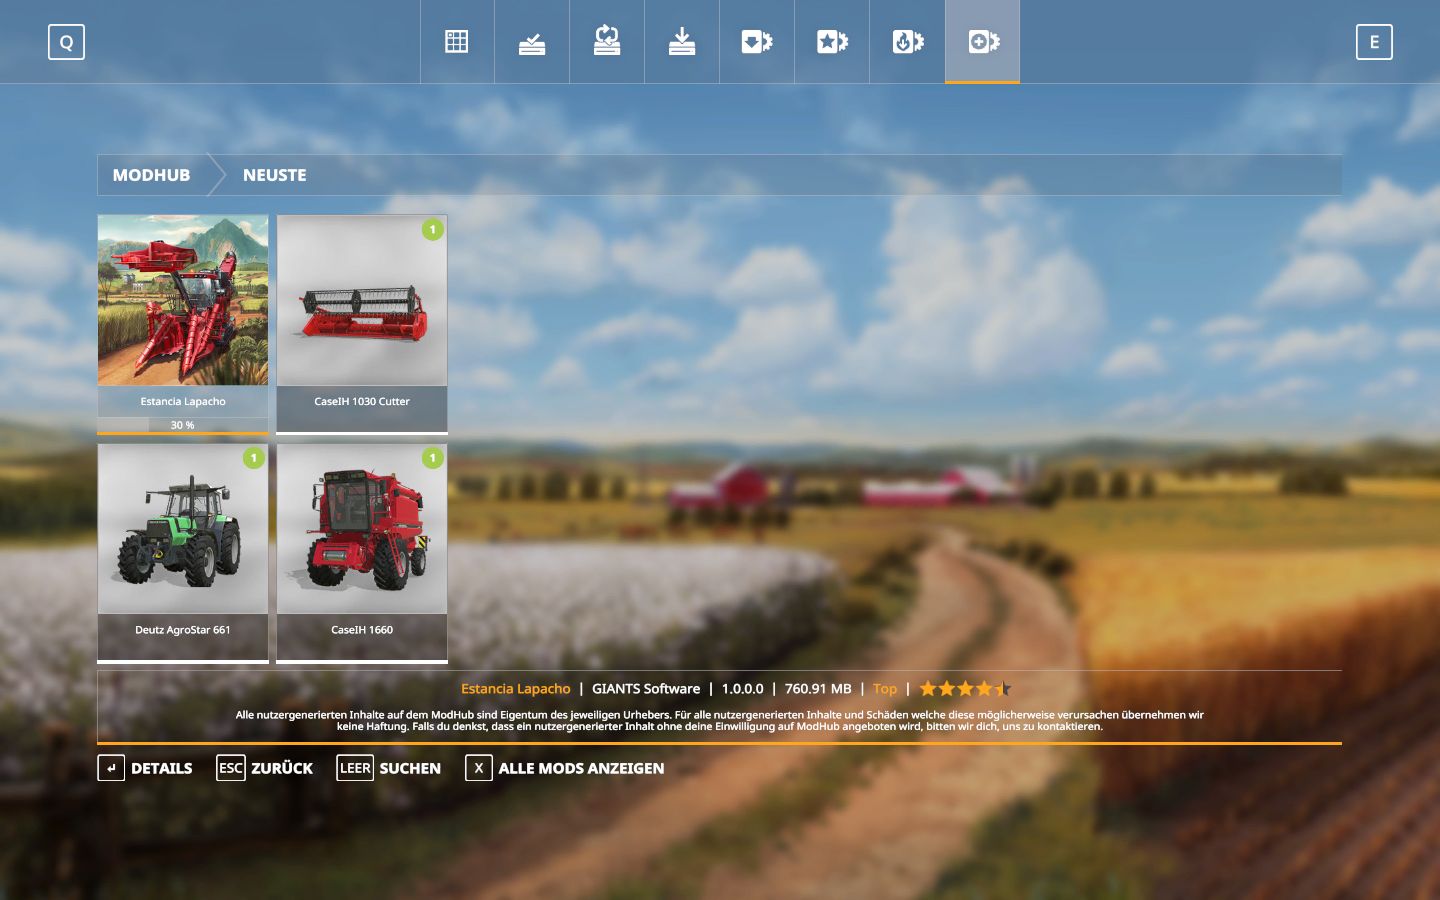1440x900 pixels.
Task: Select the CaseIH 1030 Cutter thumbnail
Action: coord(362,300)
